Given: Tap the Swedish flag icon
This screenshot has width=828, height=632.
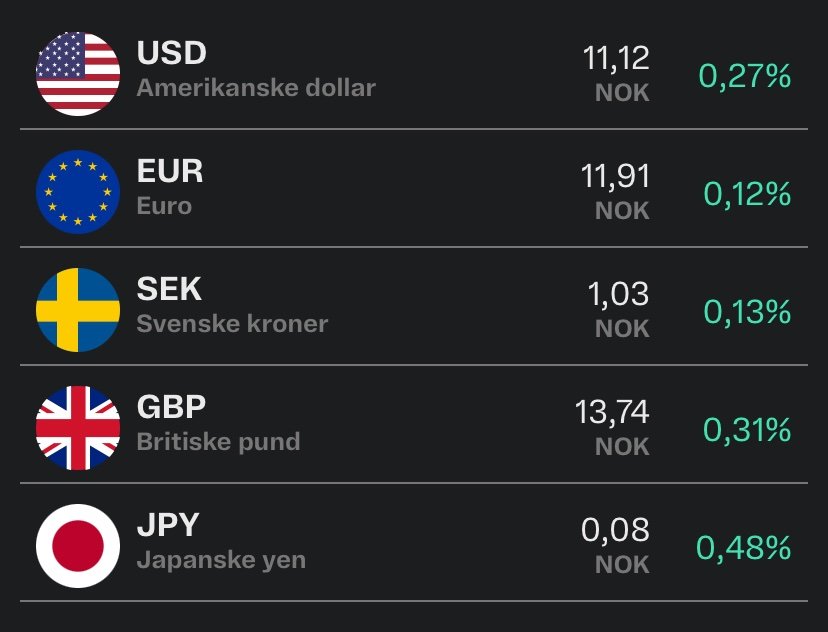Looking at the screenshot, I should [x=78, y=310].
